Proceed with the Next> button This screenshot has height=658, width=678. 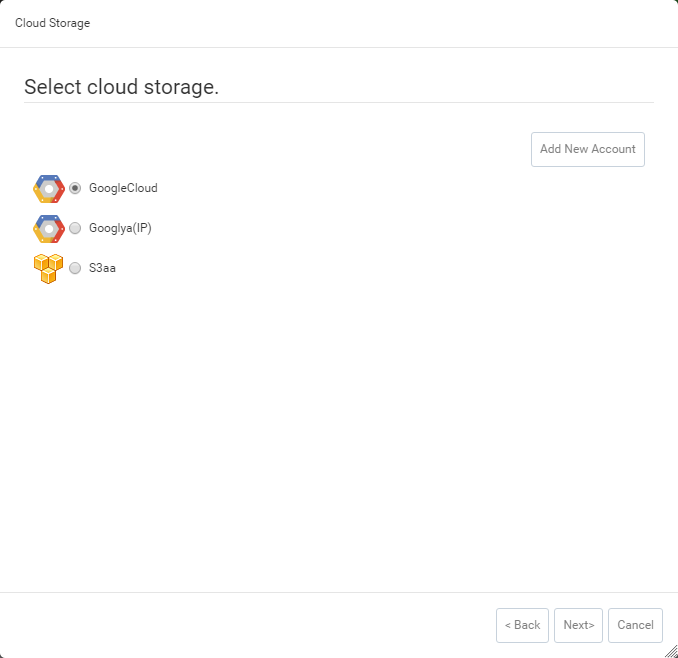click(578, 625)
